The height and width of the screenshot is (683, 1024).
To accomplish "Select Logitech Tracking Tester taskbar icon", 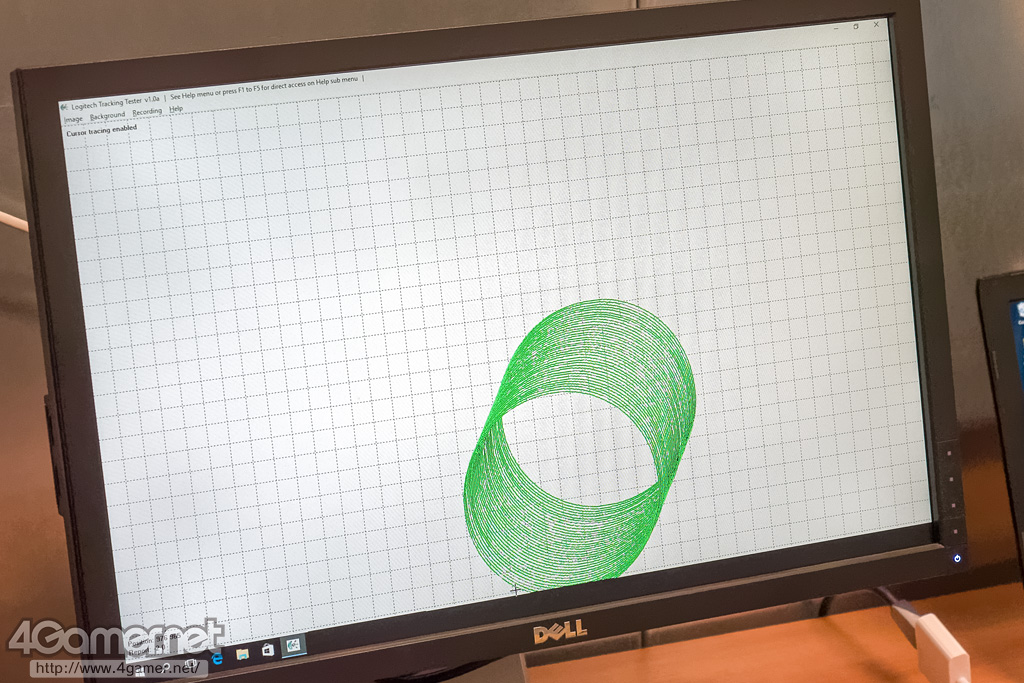I will click(x=293, y=646).
